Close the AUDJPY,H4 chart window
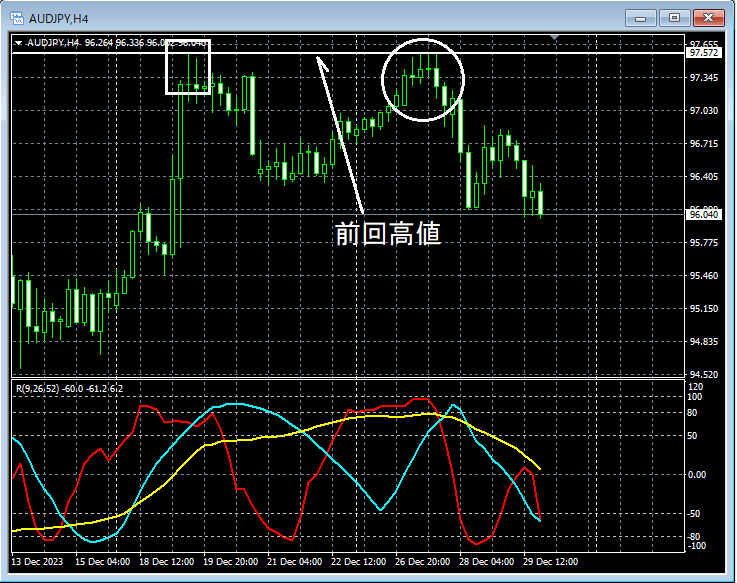 click(709, 18)
